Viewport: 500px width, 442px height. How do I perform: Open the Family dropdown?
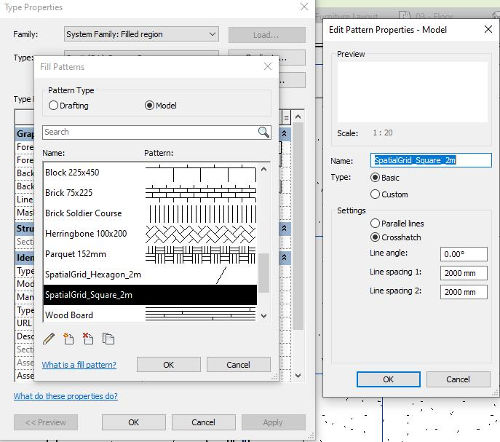[141, 34]
